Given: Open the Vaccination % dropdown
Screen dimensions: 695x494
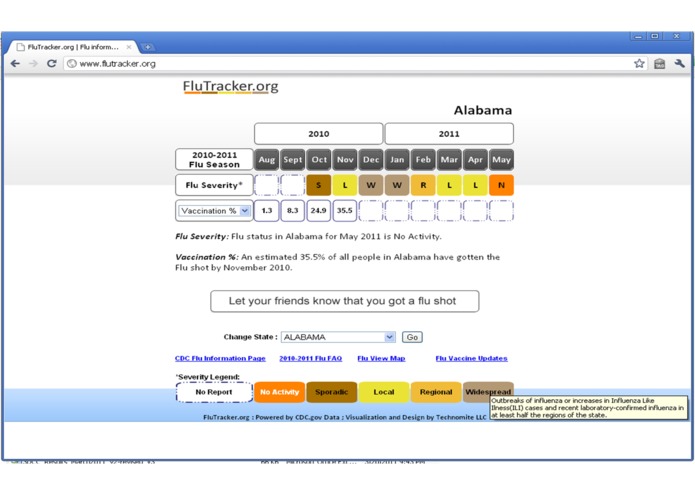Looking at the screenshot, I should click(214, 211).
